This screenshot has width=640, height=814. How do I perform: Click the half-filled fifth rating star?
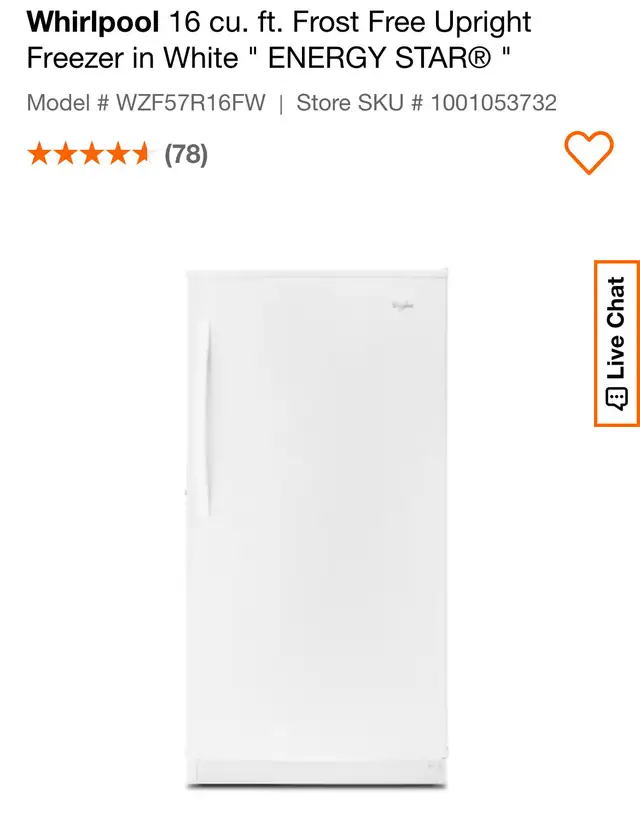coord(141,154)
